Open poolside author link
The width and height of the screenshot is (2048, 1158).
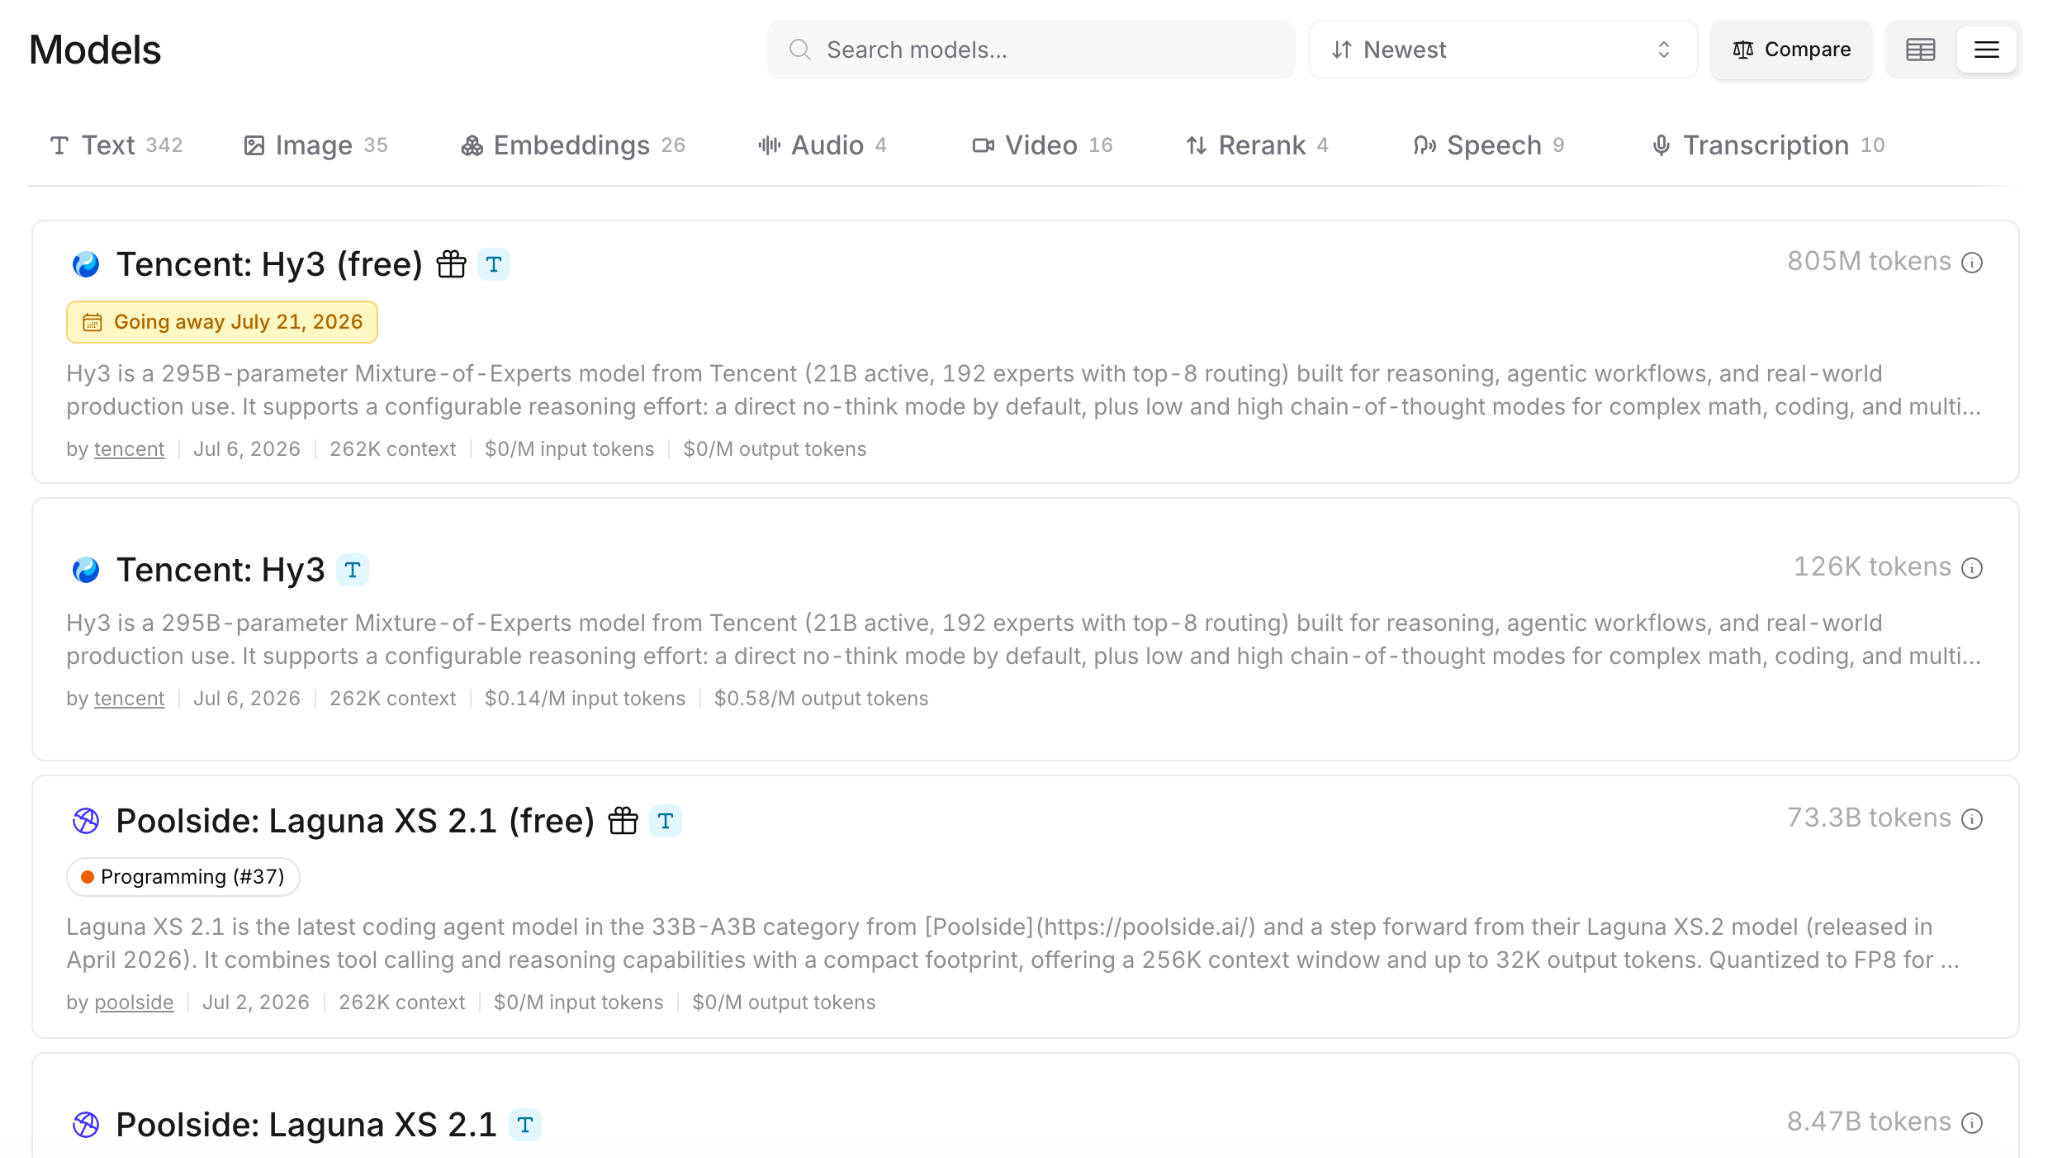point(134,1002)
